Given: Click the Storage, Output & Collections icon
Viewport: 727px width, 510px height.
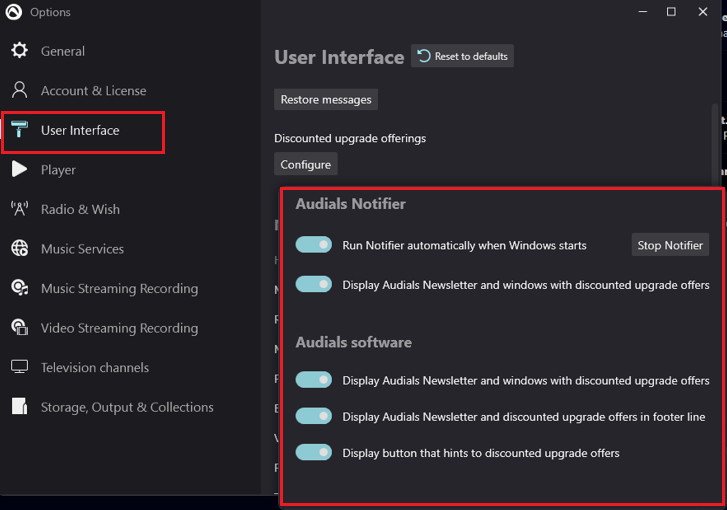Looking at the screenshot, I should click(x=19, y=406).
